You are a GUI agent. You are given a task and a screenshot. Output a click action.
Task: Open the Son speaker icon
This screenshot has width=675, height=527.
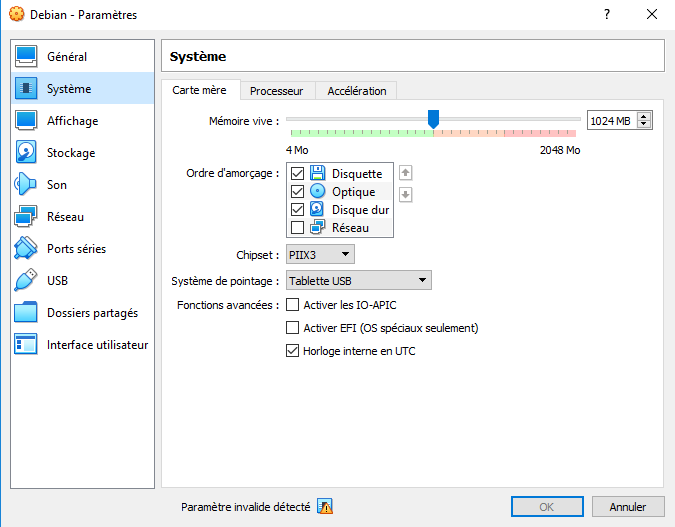click(x=25, y=184)
